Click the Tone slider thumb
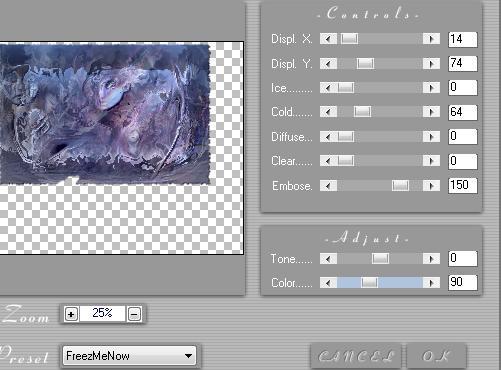The width and height of the screenshot is (501, 370). click(380, 258)
